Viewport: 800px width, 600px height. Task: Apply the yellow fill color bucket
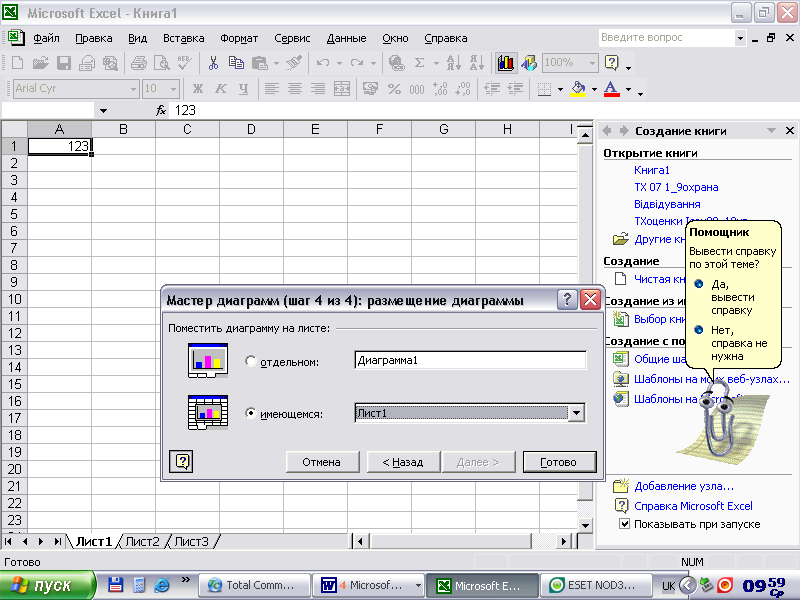pos(578,89)
